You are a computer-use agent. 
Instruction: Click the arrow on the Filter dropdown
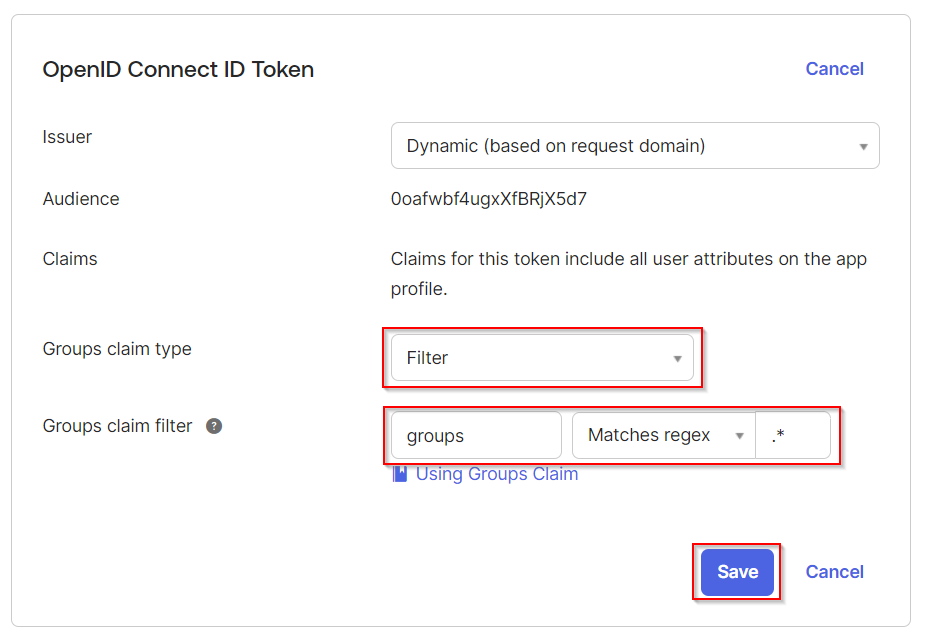click(677, 359)
